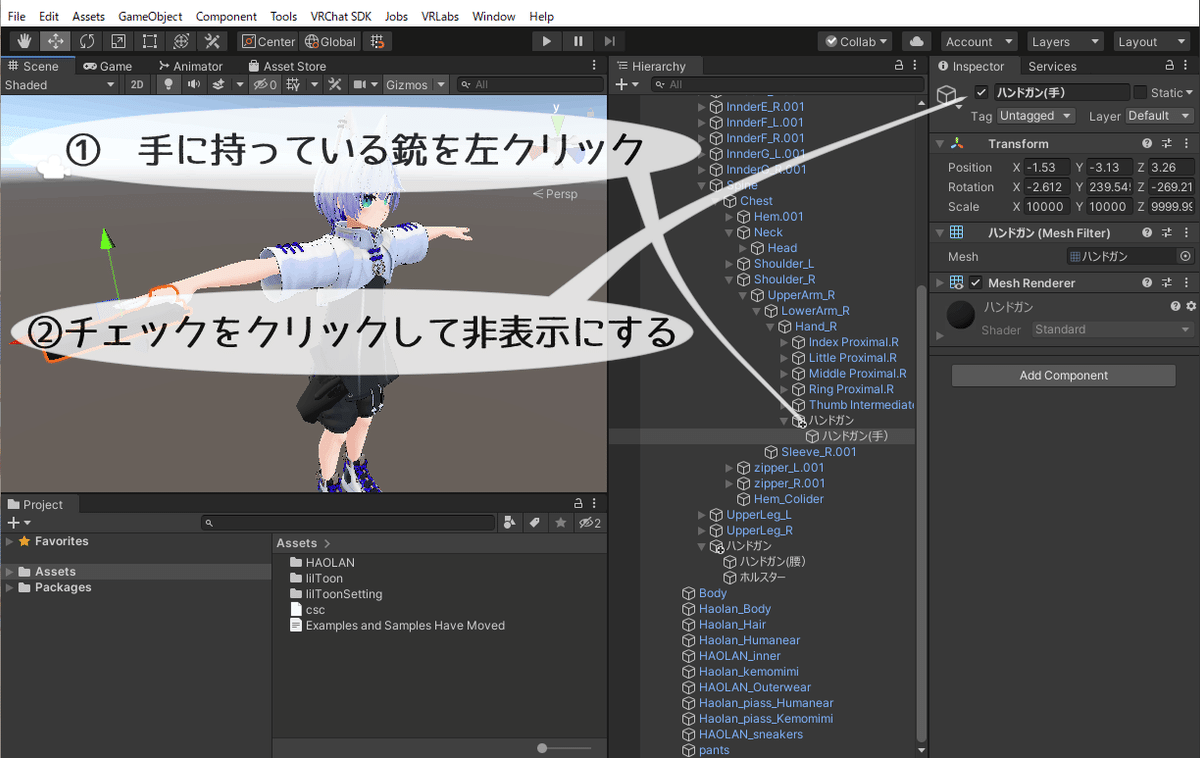The image size is (1200, 758).
Task: Open the Layout dropdown
Action: click(1148, 41)
